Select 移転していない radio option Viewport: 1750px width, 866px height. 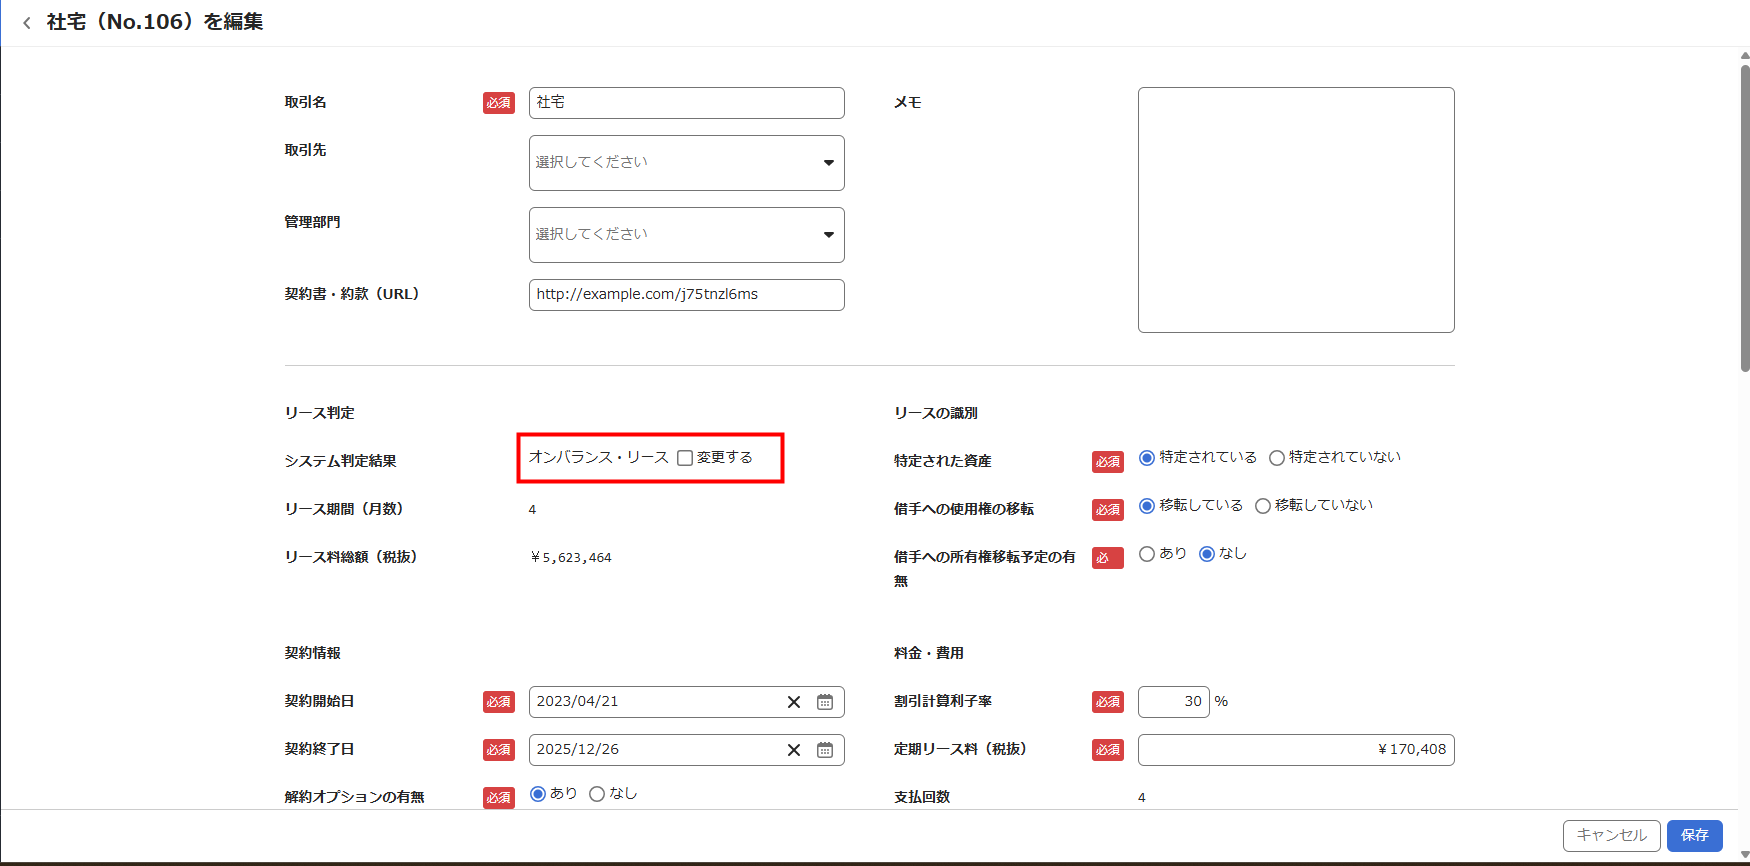pos(1263,506)
